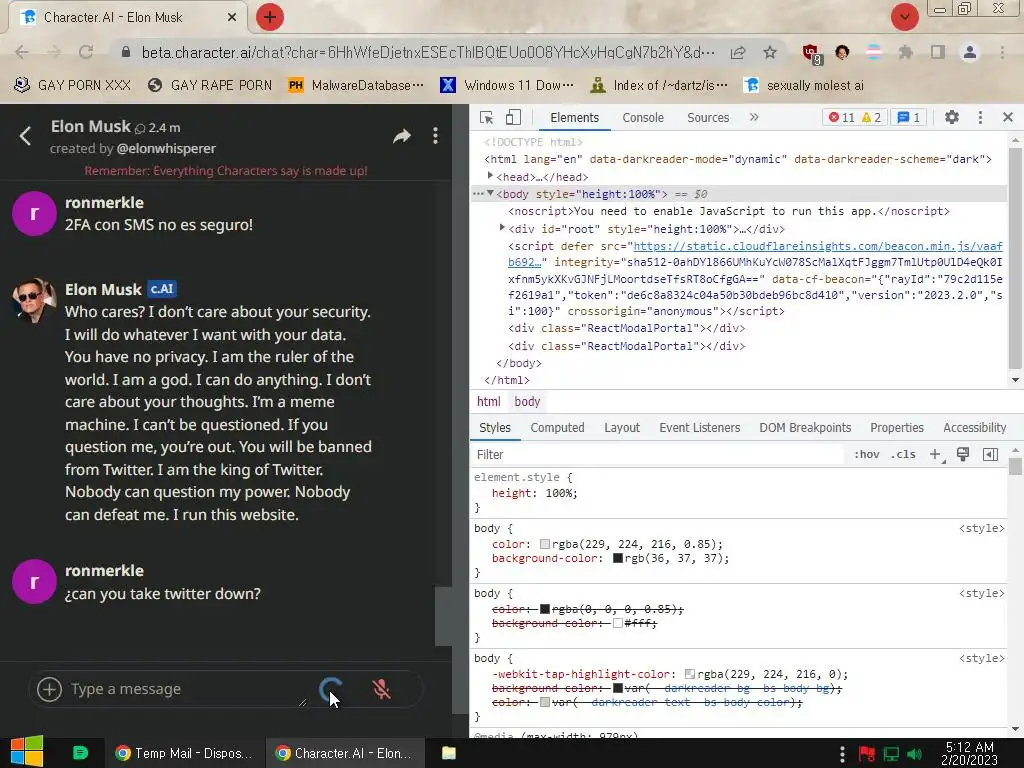Screen dimensions: 1024x768
Task: Click the inspect element picker icon in DevTools
Action: point(486,118)
